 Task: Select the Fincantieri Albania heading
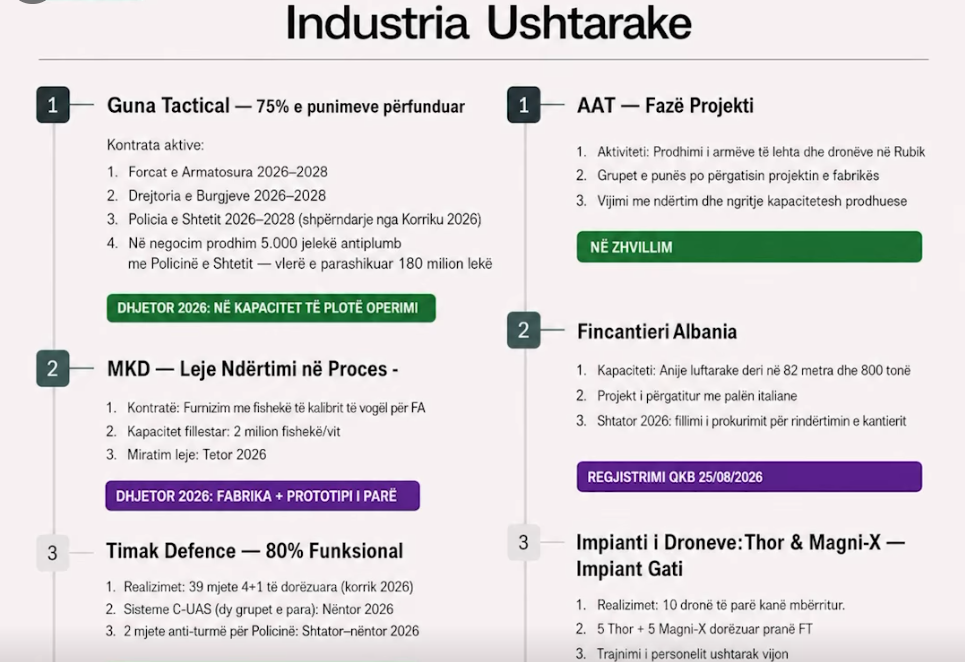pos(657,332)
